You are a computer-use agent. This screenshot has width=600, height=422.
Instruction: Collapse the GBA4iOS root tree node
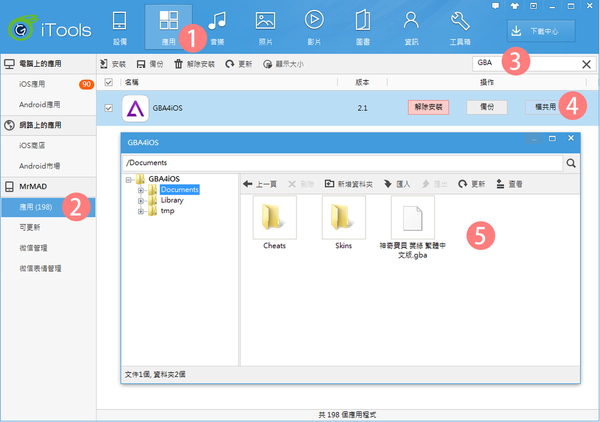click(129, 179)
